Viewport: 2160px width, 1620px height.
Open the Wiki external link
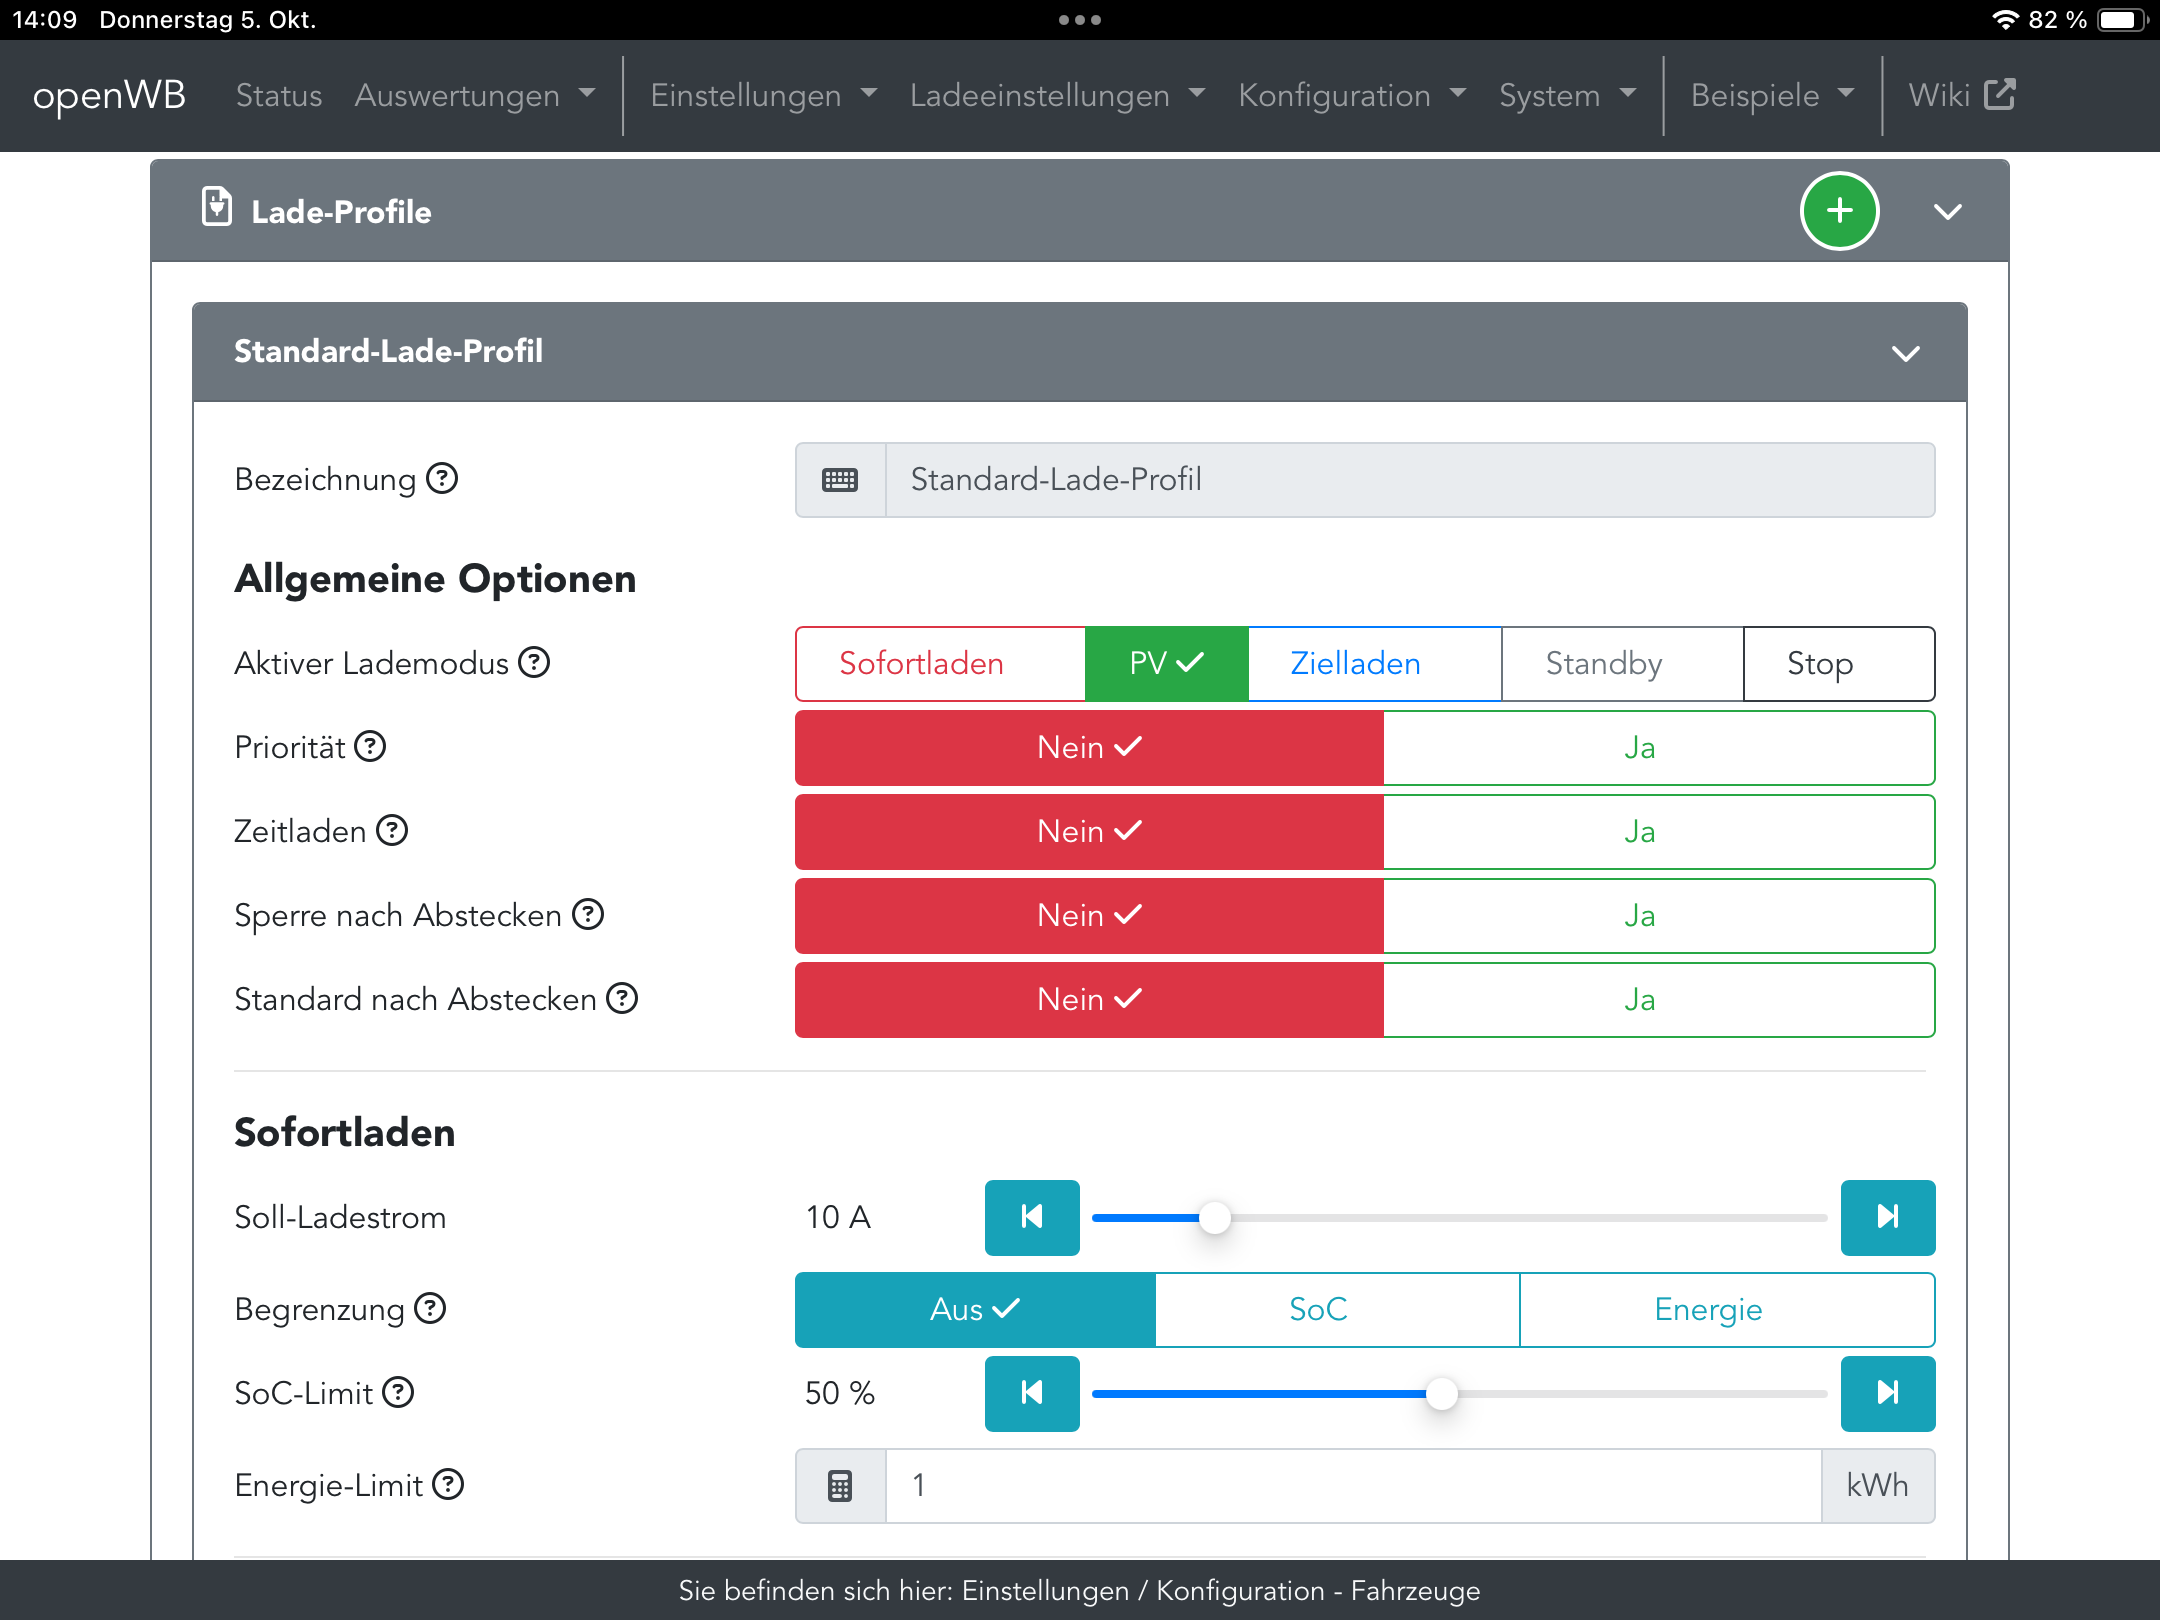pyautogui.click(x=1961, y=95)
